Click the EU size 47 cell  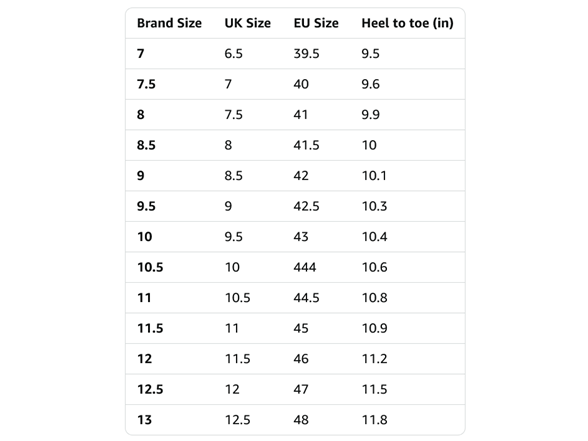301,389
